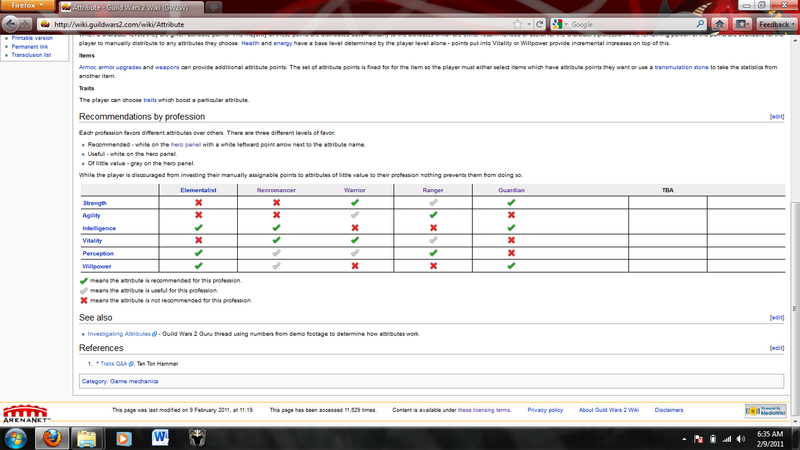Image resolution: width=800 pixels, height=450 pixels.
Task: Open a new tab with the plus button
Action: coord(214,7)
